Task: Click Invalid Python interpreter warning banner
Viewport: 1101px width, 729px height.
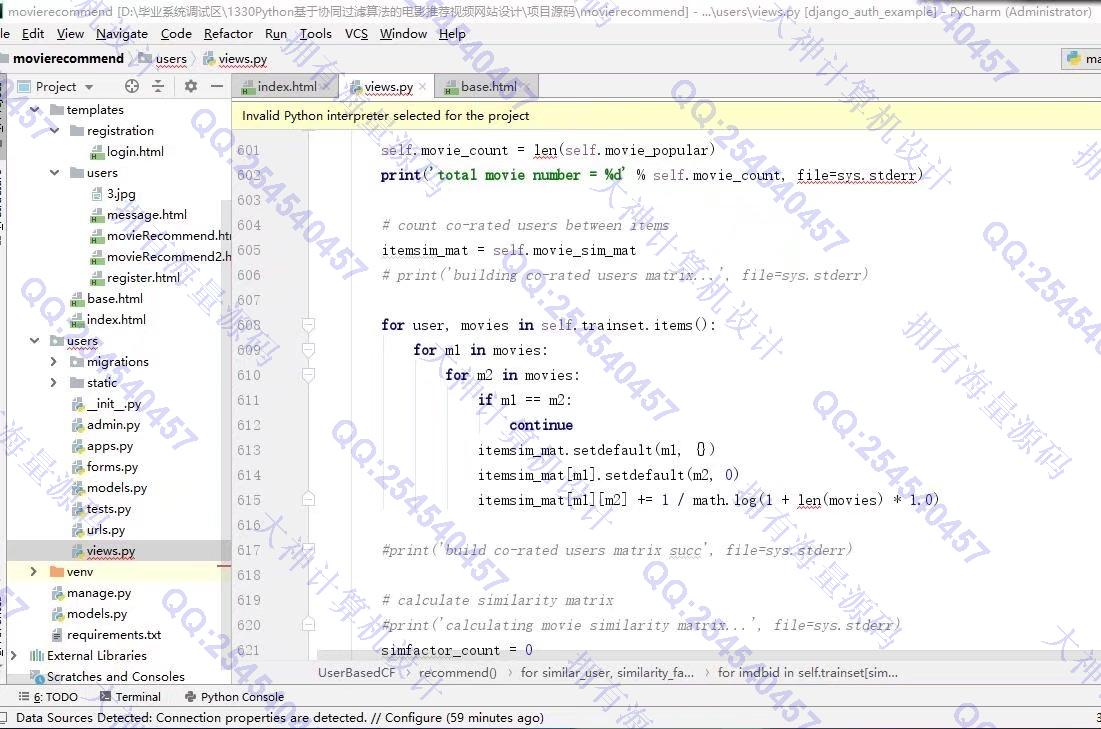Action: tap(666, 116)
